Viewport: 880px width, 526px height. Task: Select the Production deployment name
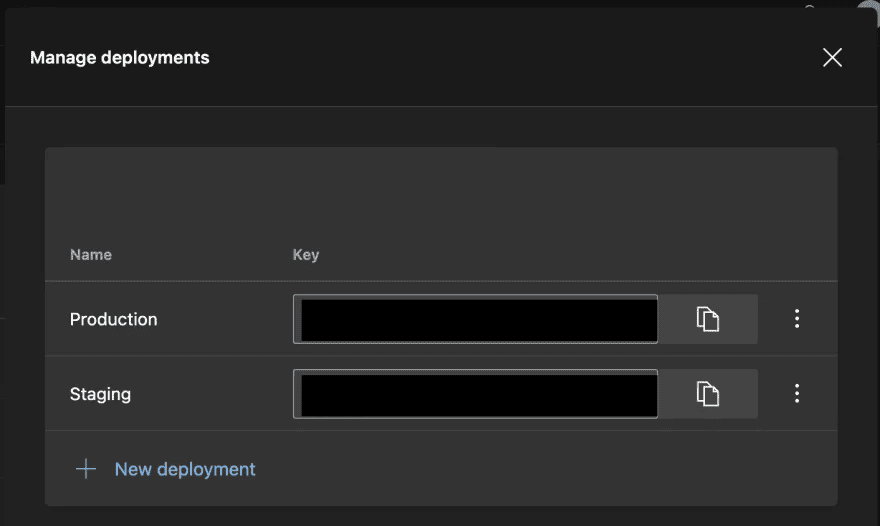point(114,320)
